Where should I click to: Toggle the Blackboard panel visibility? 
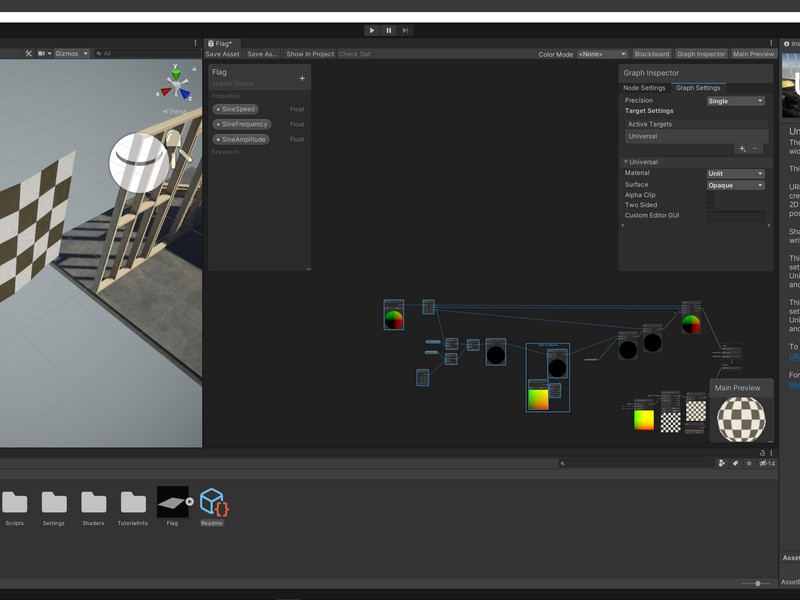tap(652, 54)
